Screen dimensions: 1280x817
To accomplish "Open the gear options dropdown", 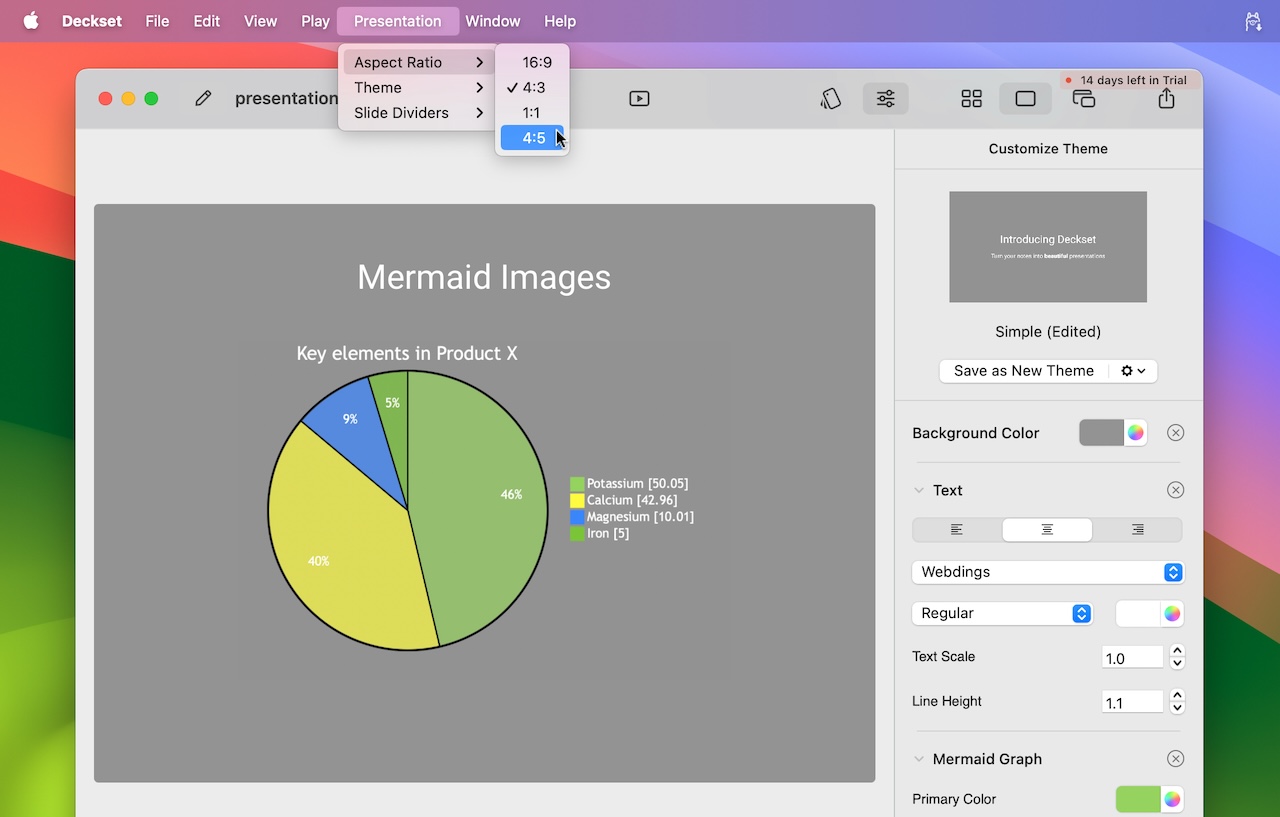I will (x=1133, y=371).
